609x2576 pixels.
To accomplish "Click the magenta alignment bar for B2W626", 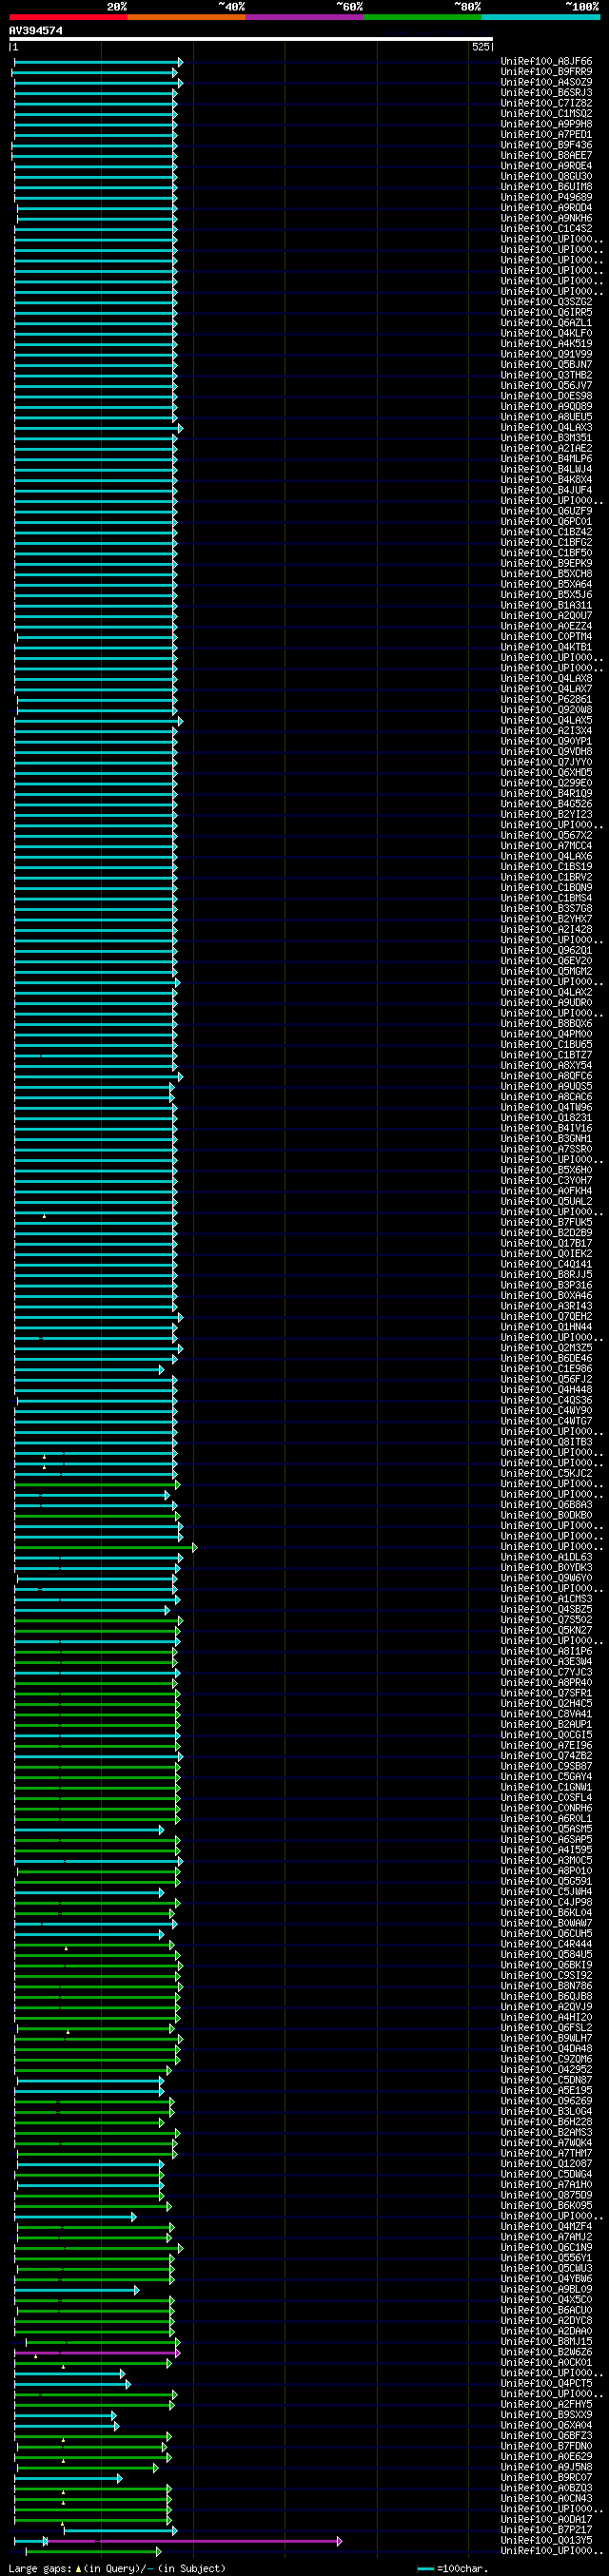I will tap(97, 2353).
